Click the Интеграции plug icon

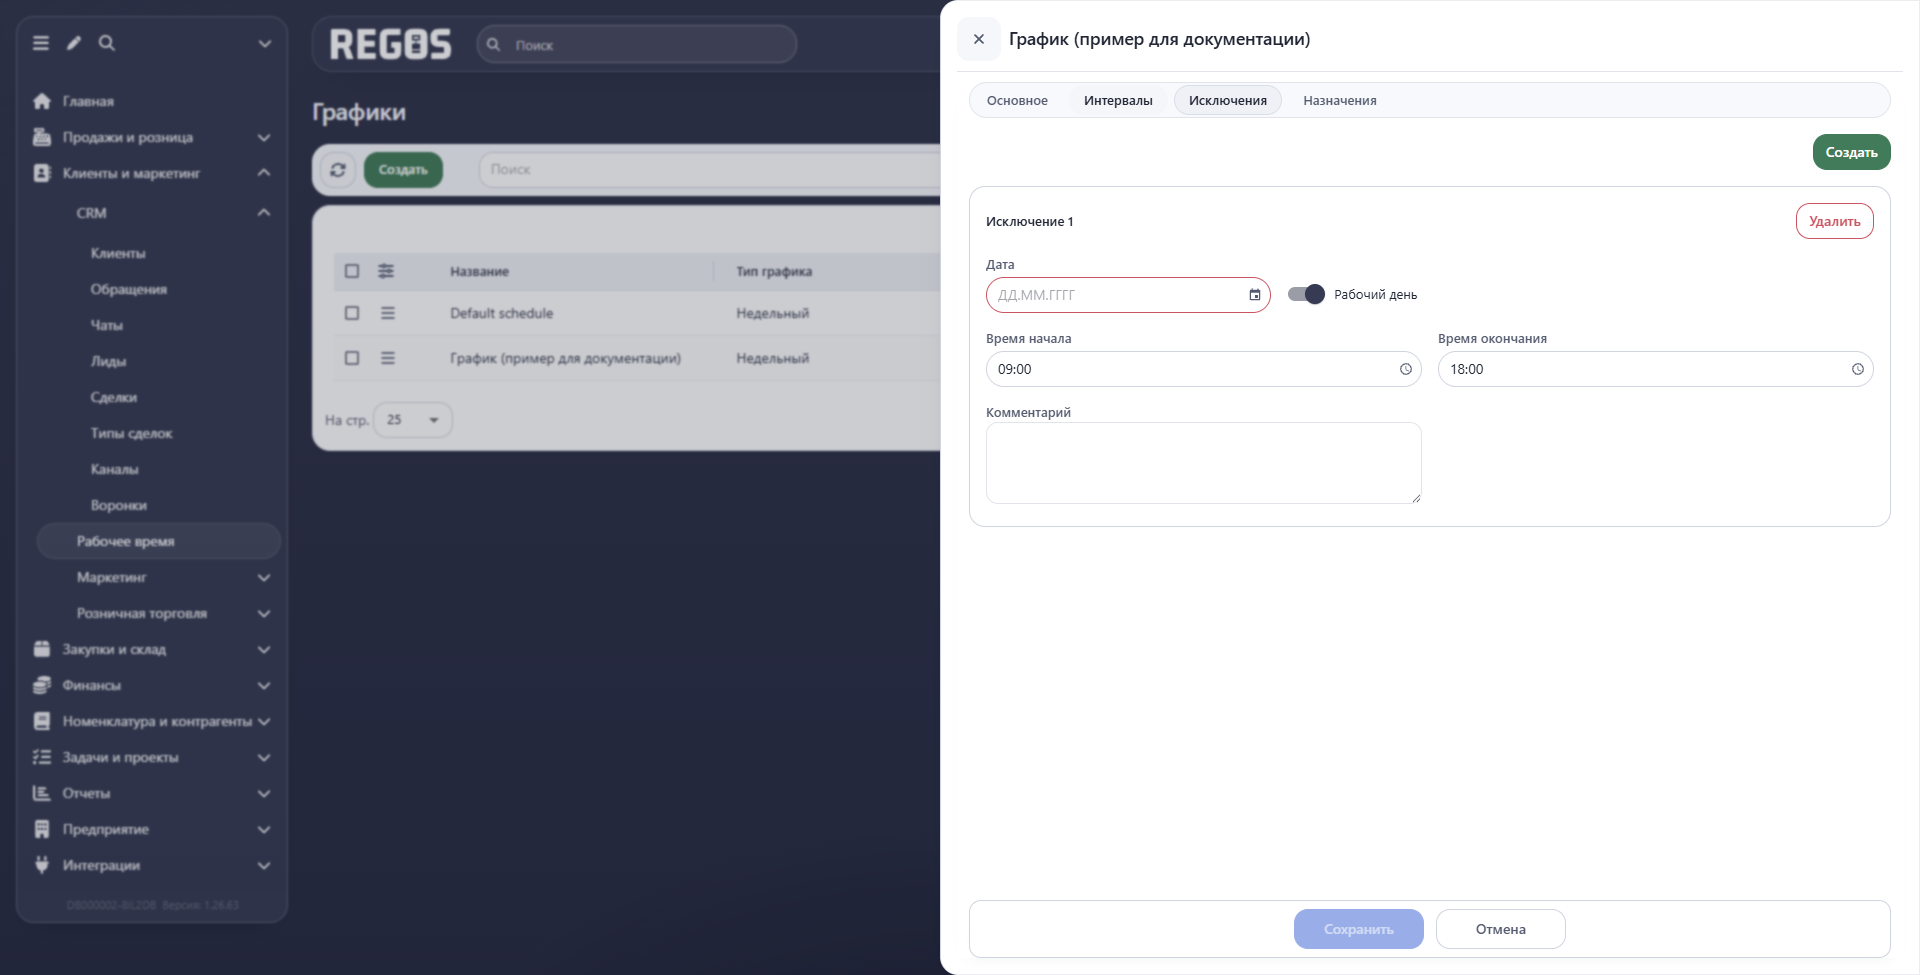point(42,865)
